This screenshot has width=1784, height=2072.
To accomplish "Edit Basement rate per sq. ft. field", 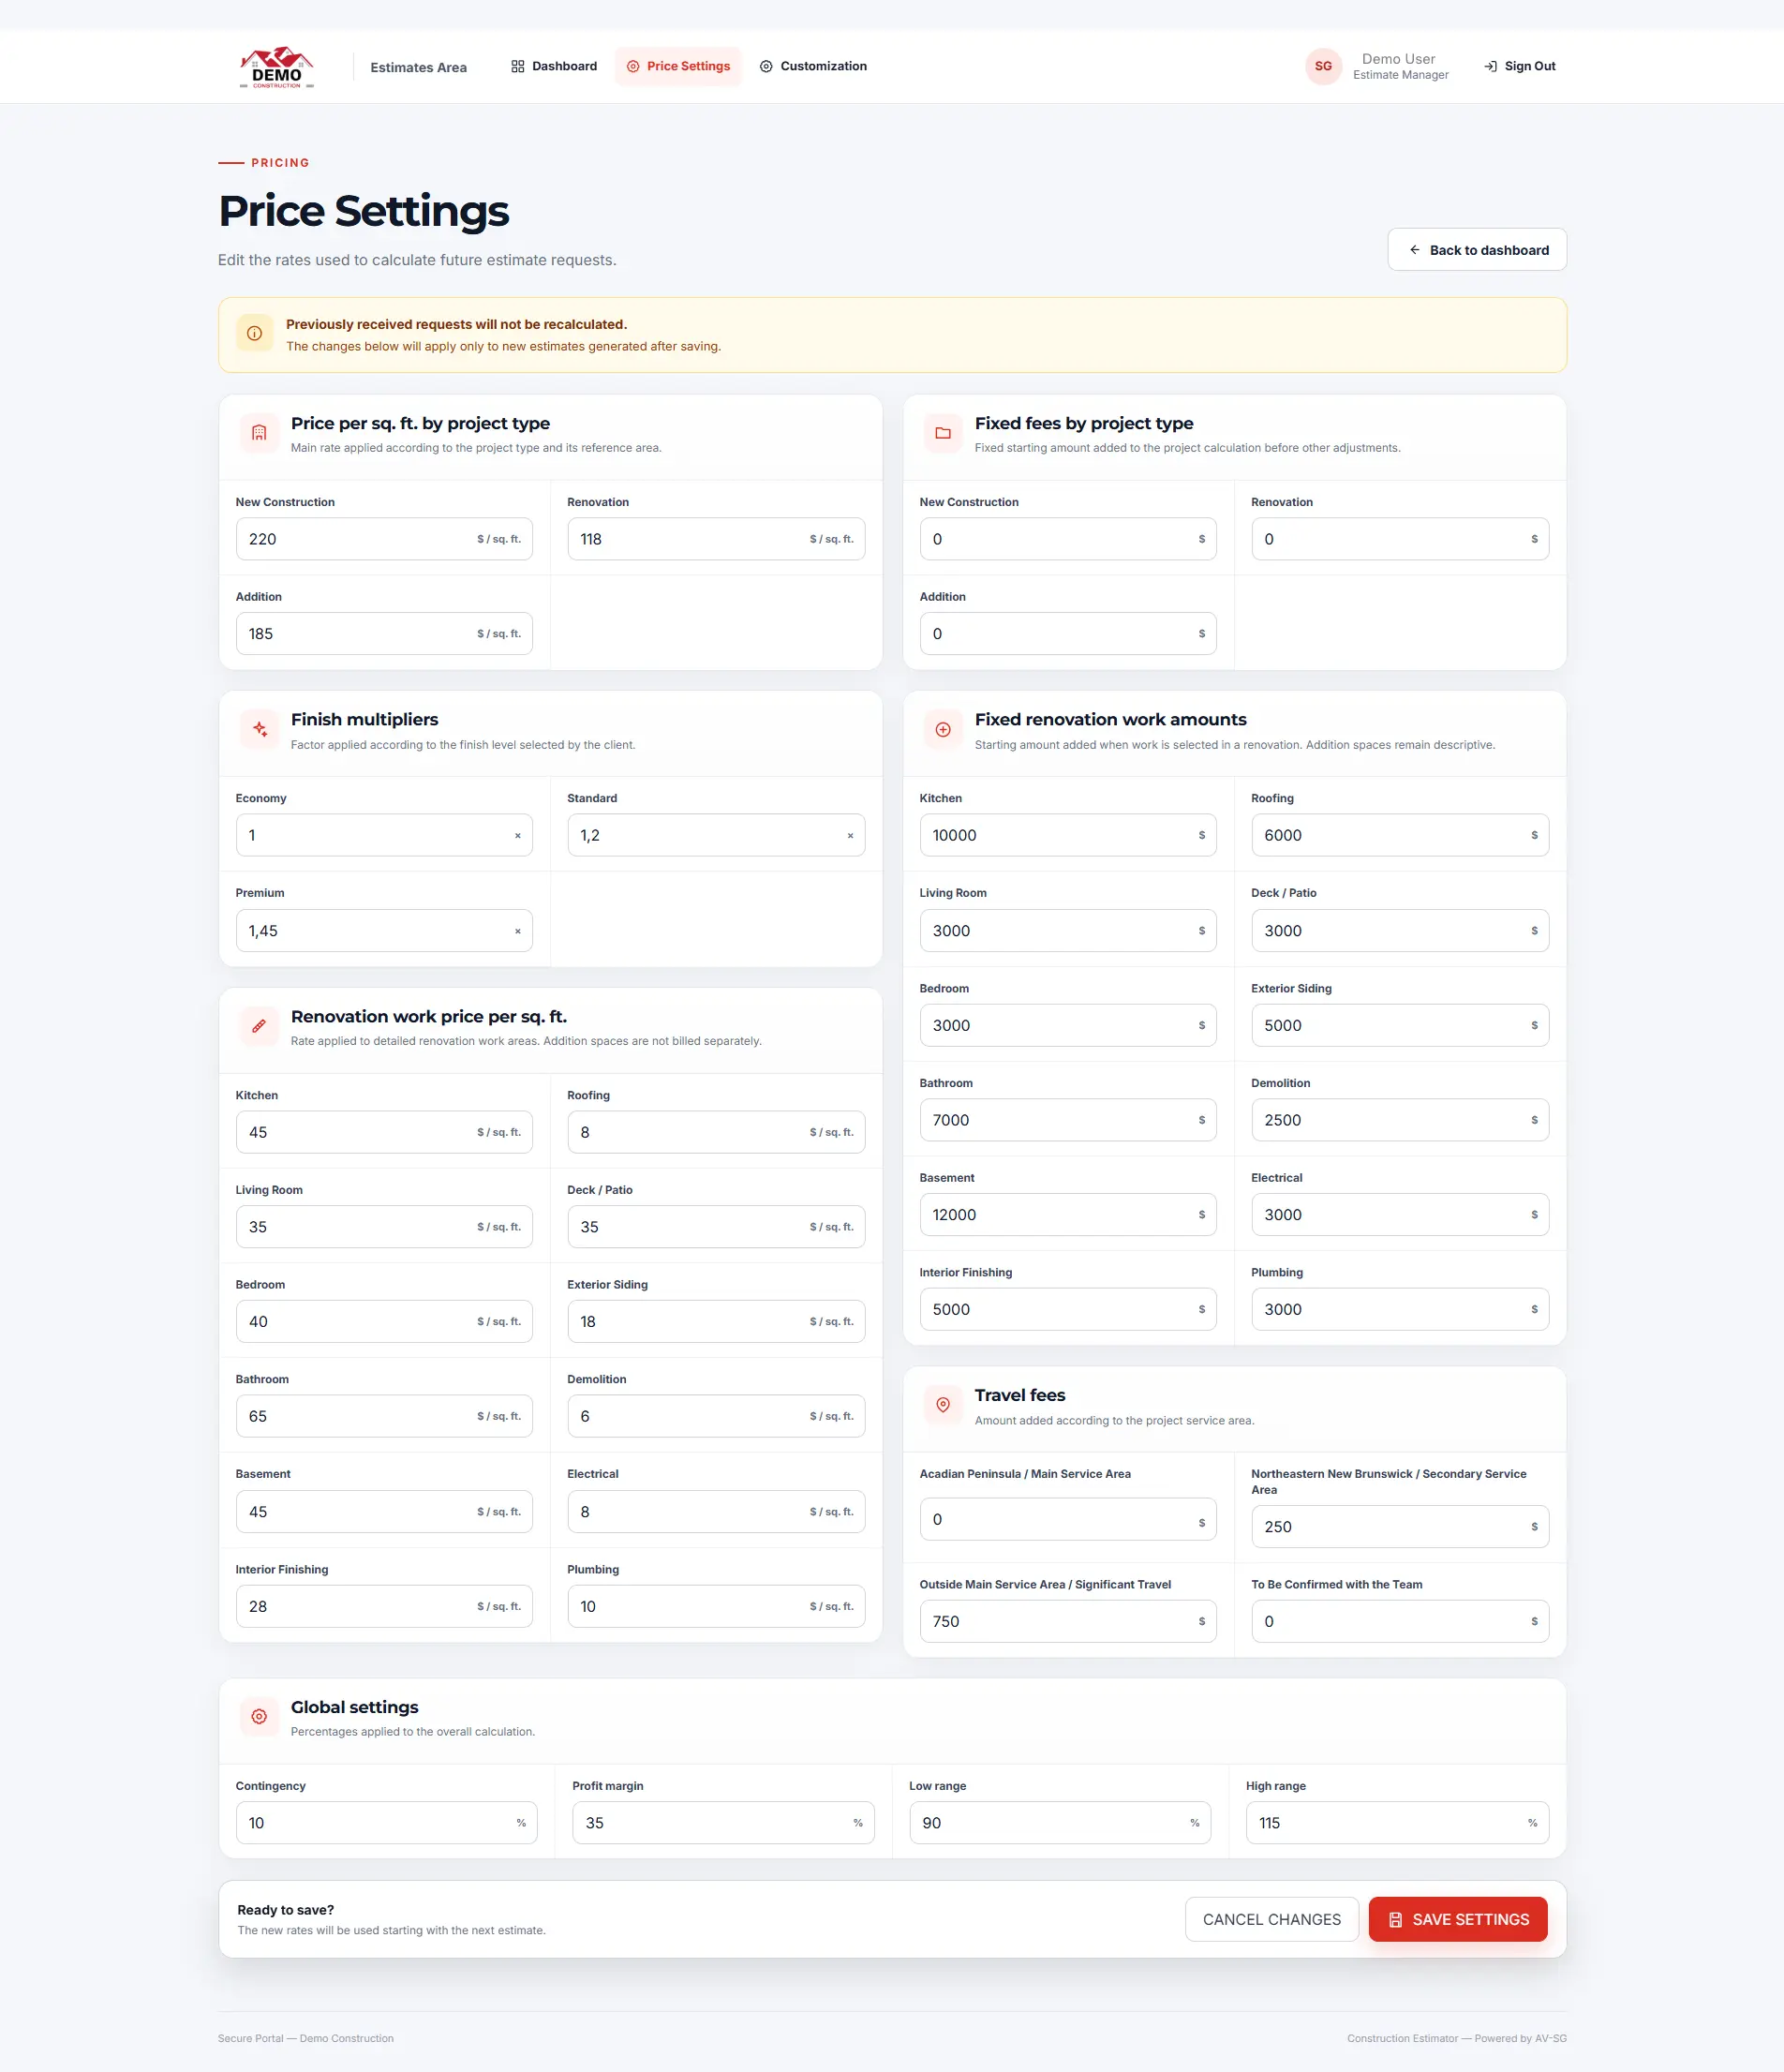I will 384,1512.
